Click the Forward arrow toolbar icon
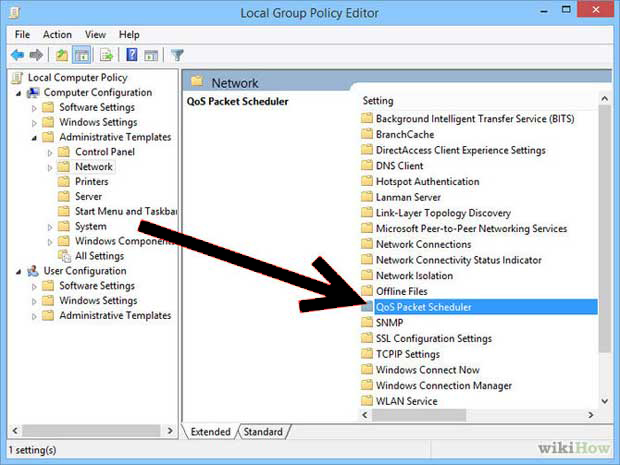The image size is (620, 465). [37, 55]
